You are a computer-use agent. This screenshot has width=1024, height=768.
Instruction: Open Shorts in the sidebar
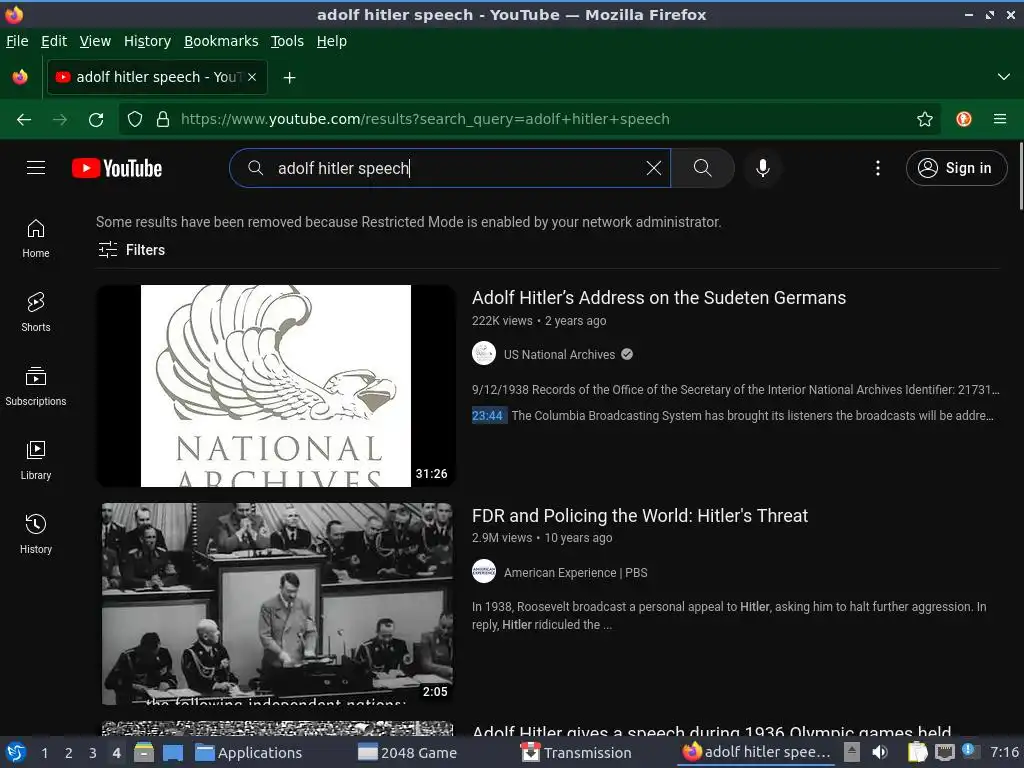pos(36,312)
